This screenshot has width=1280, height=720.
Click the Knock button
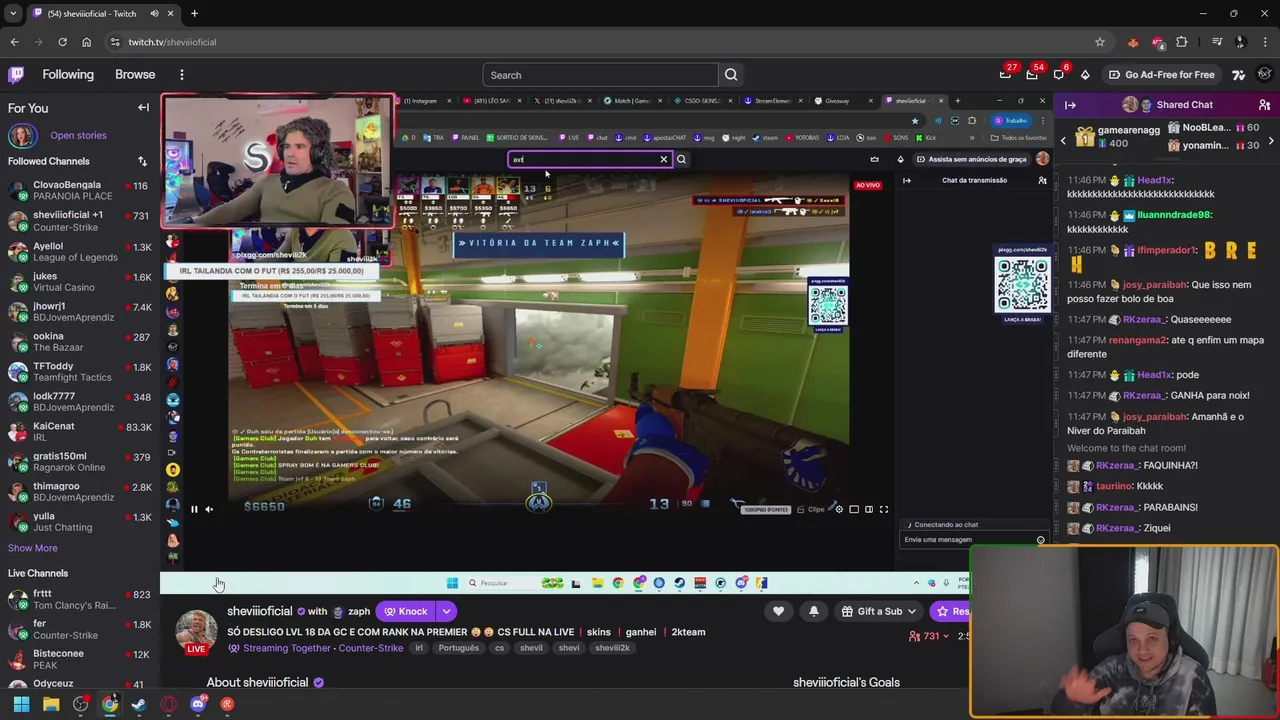pyautogui.click(x=404, y=611)
